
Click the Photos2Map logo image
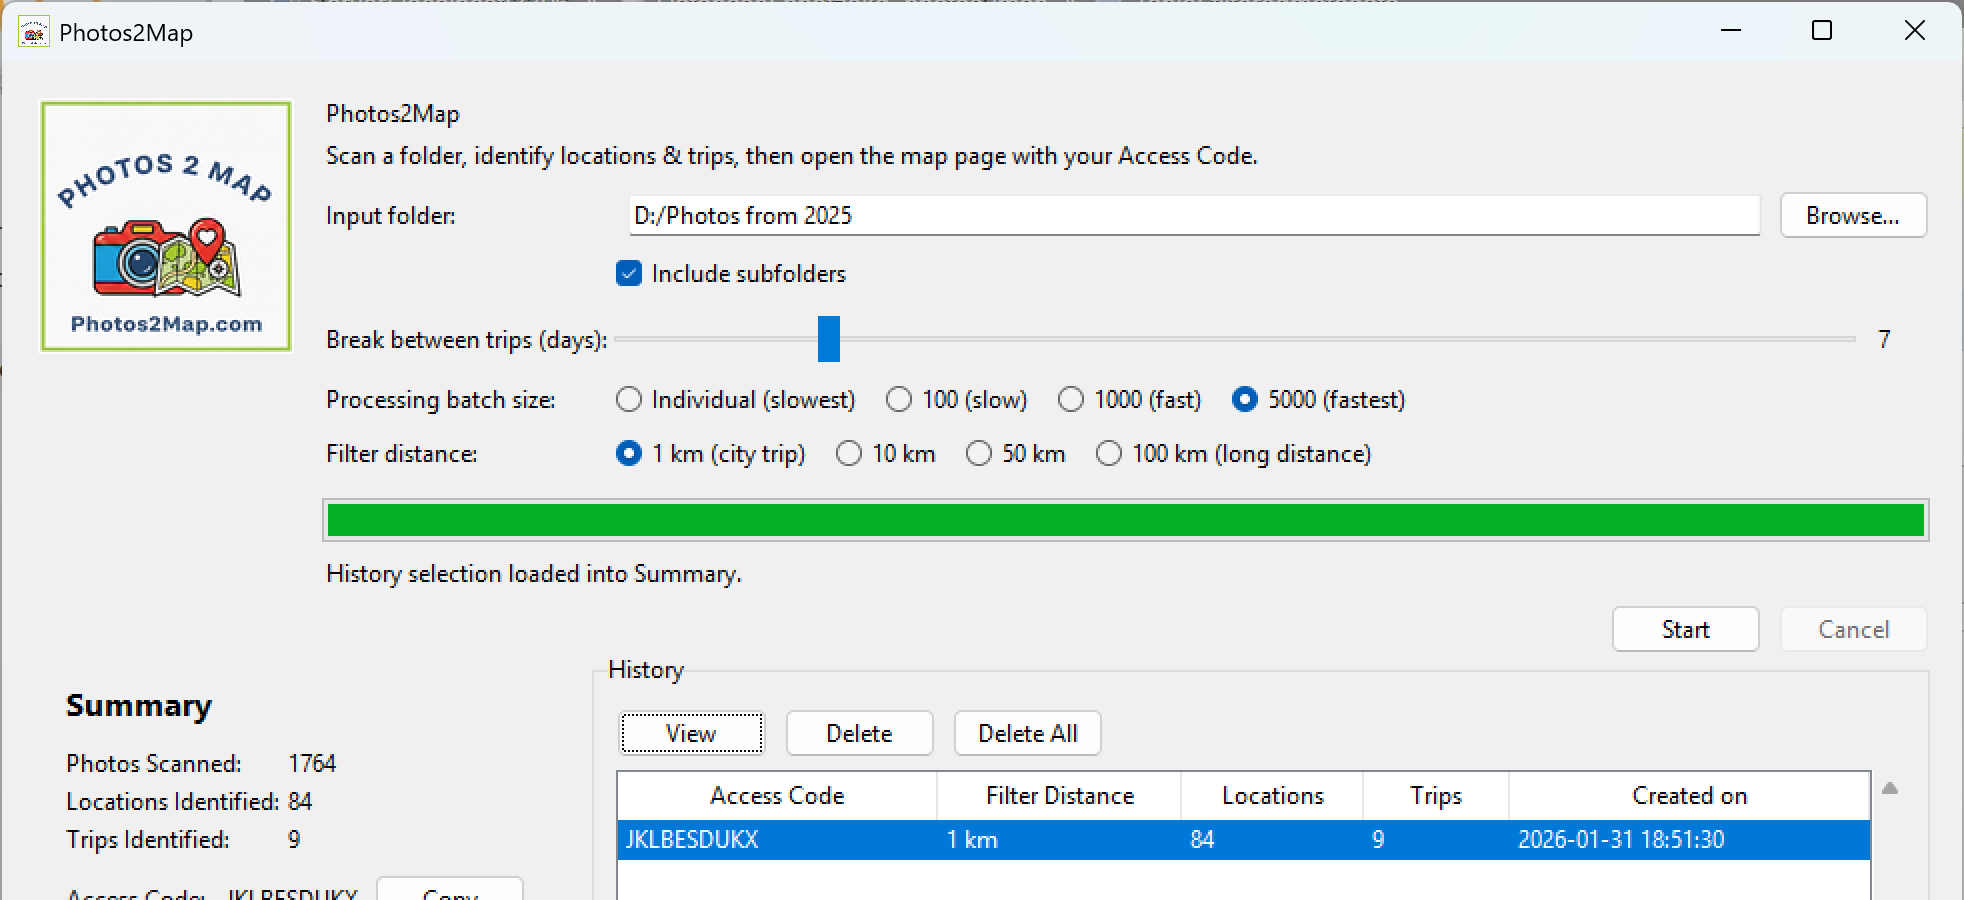pyautogui.click(x=166, y=227)
